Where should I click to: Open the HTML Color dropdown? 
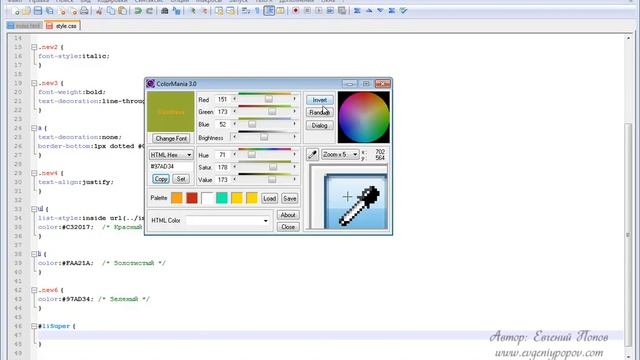[228, 220]
